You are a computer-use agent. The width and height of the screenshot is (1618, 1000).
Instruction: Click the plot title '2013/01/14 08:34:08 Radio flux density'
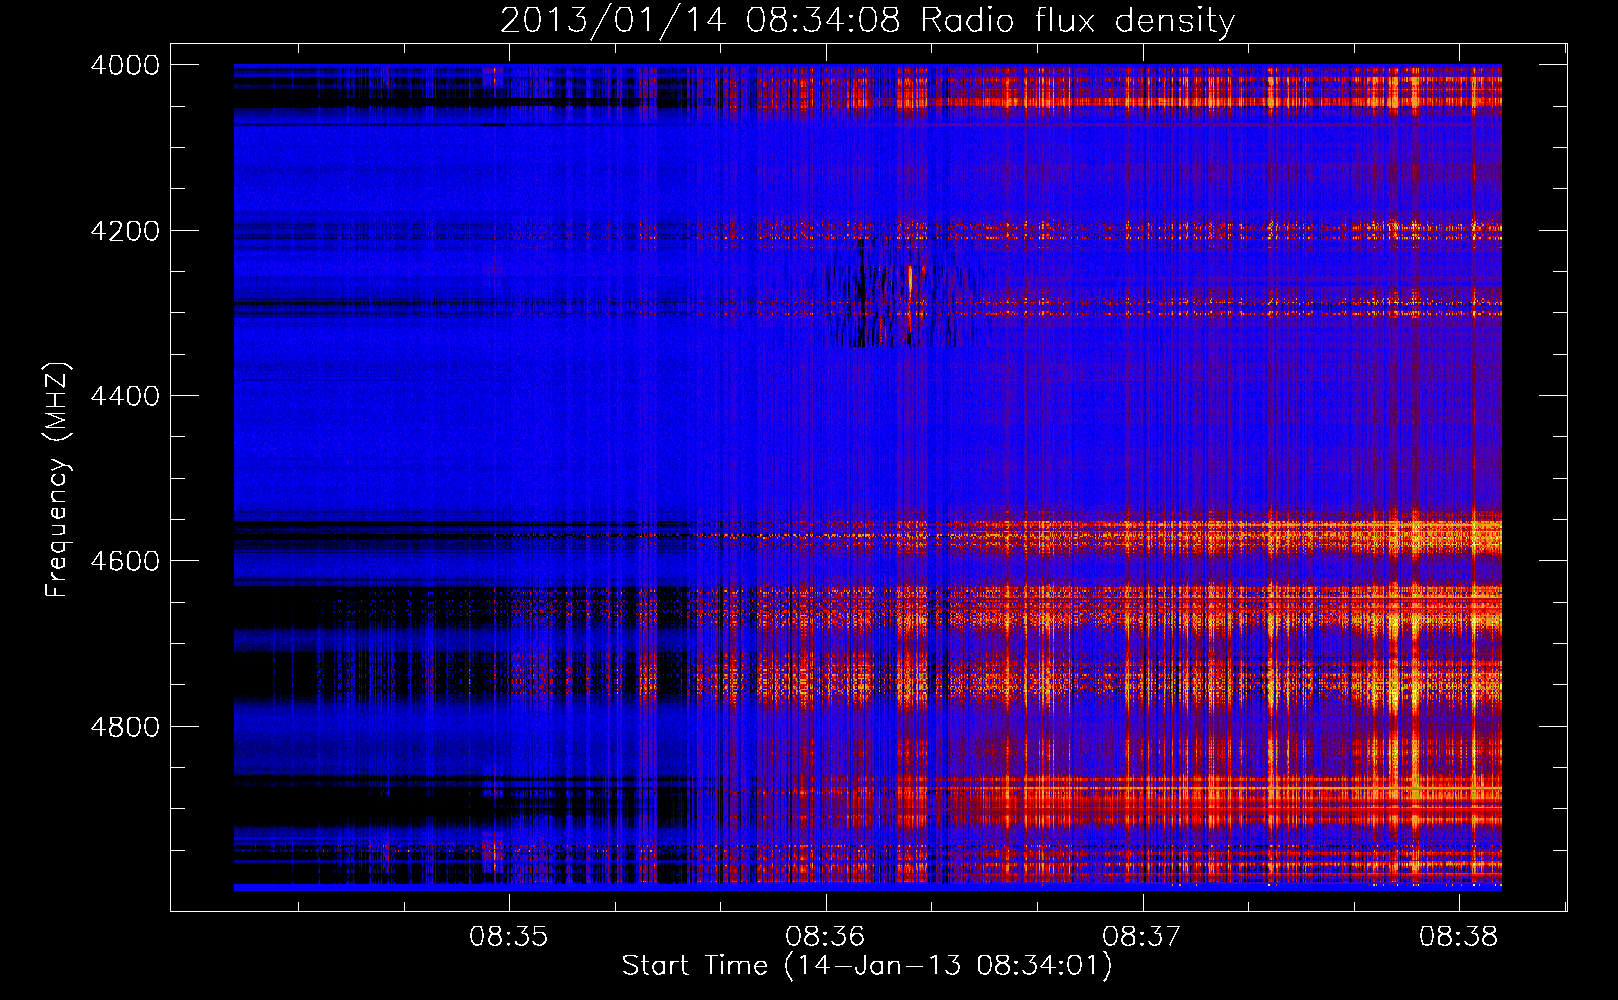click(868, 20)
